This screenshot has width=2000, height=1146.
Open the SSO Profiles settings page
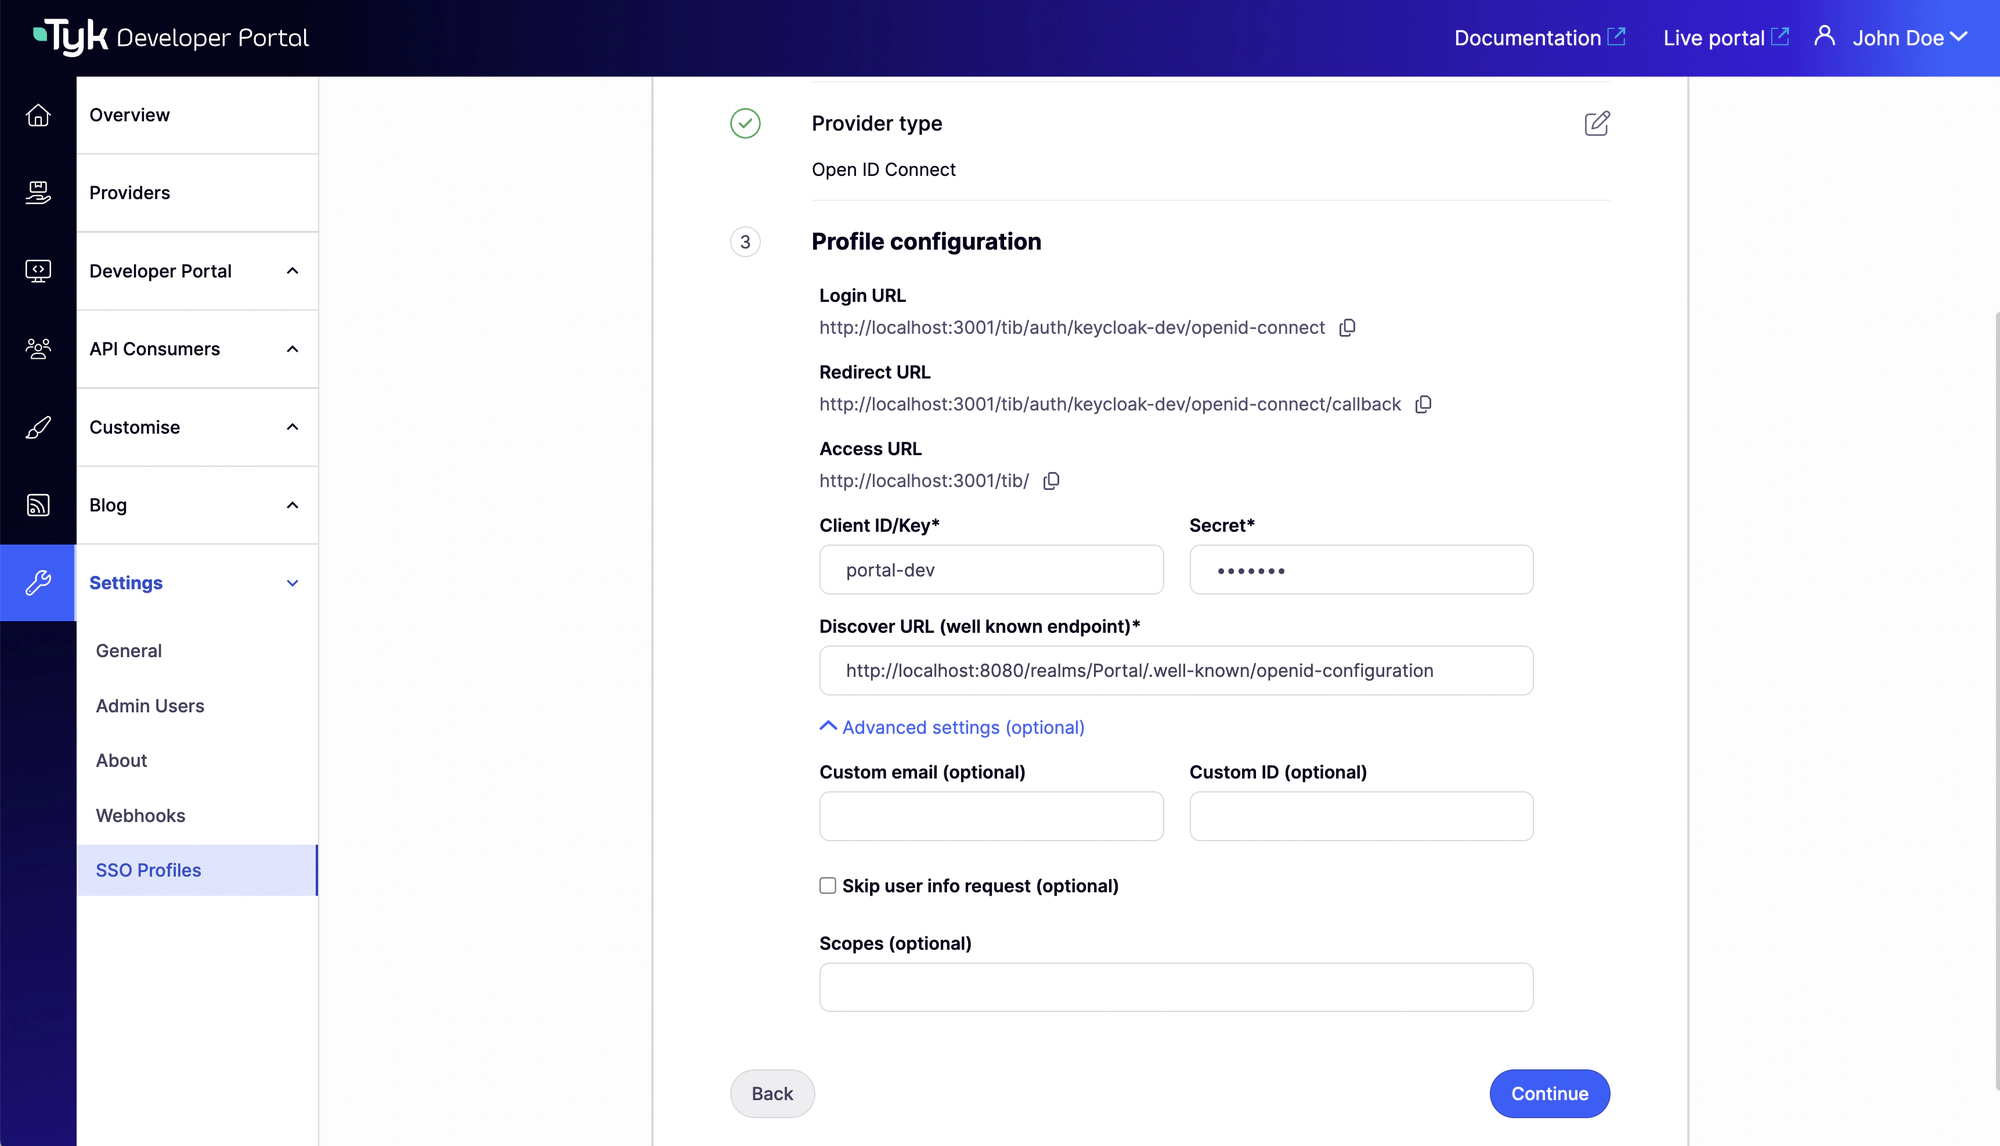148,870
